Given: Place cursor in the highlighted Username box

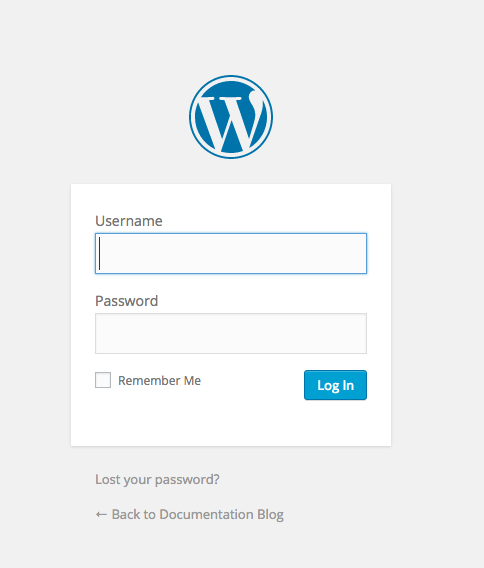Looking at the screenshot, I should point(231,253).
